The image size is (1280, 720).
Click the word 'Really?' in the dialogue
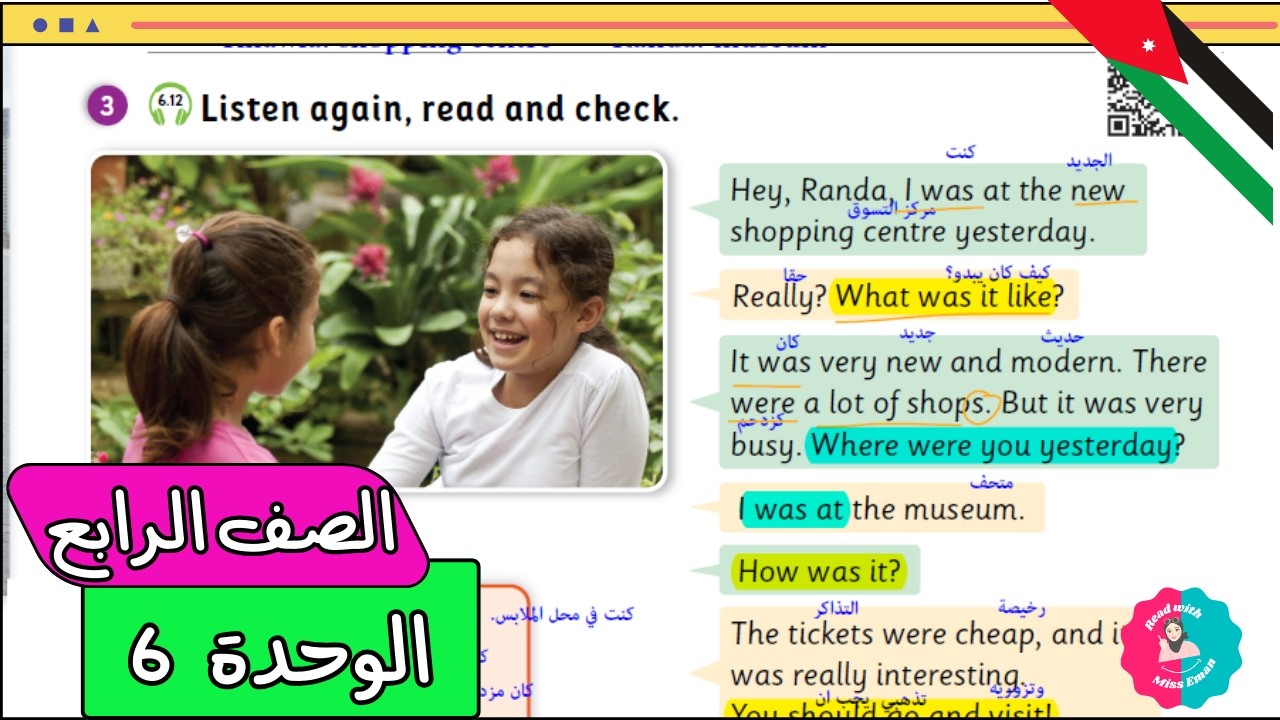click(x=778, y=296)
